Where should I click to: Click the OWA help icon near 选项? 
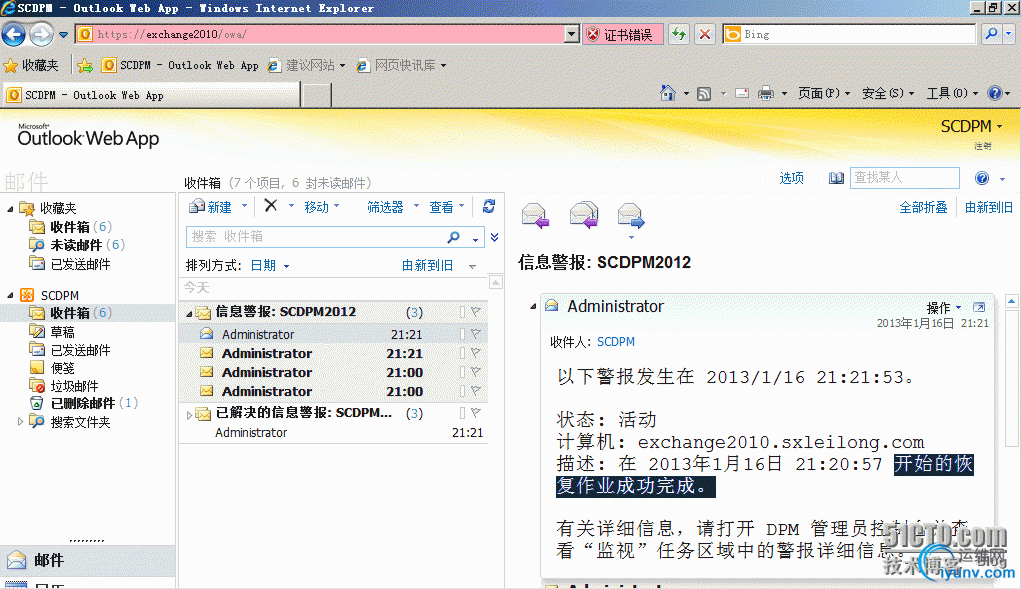point(982,178)
